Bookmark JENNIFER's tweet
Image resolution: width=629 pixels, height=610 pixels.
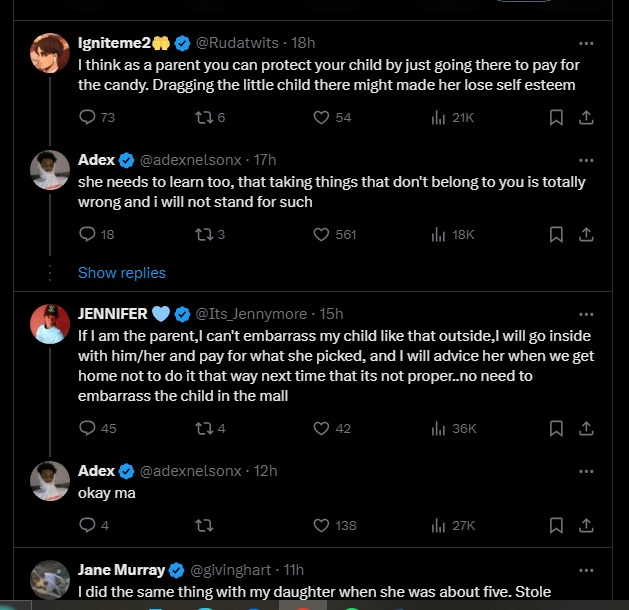pos(556,428)
